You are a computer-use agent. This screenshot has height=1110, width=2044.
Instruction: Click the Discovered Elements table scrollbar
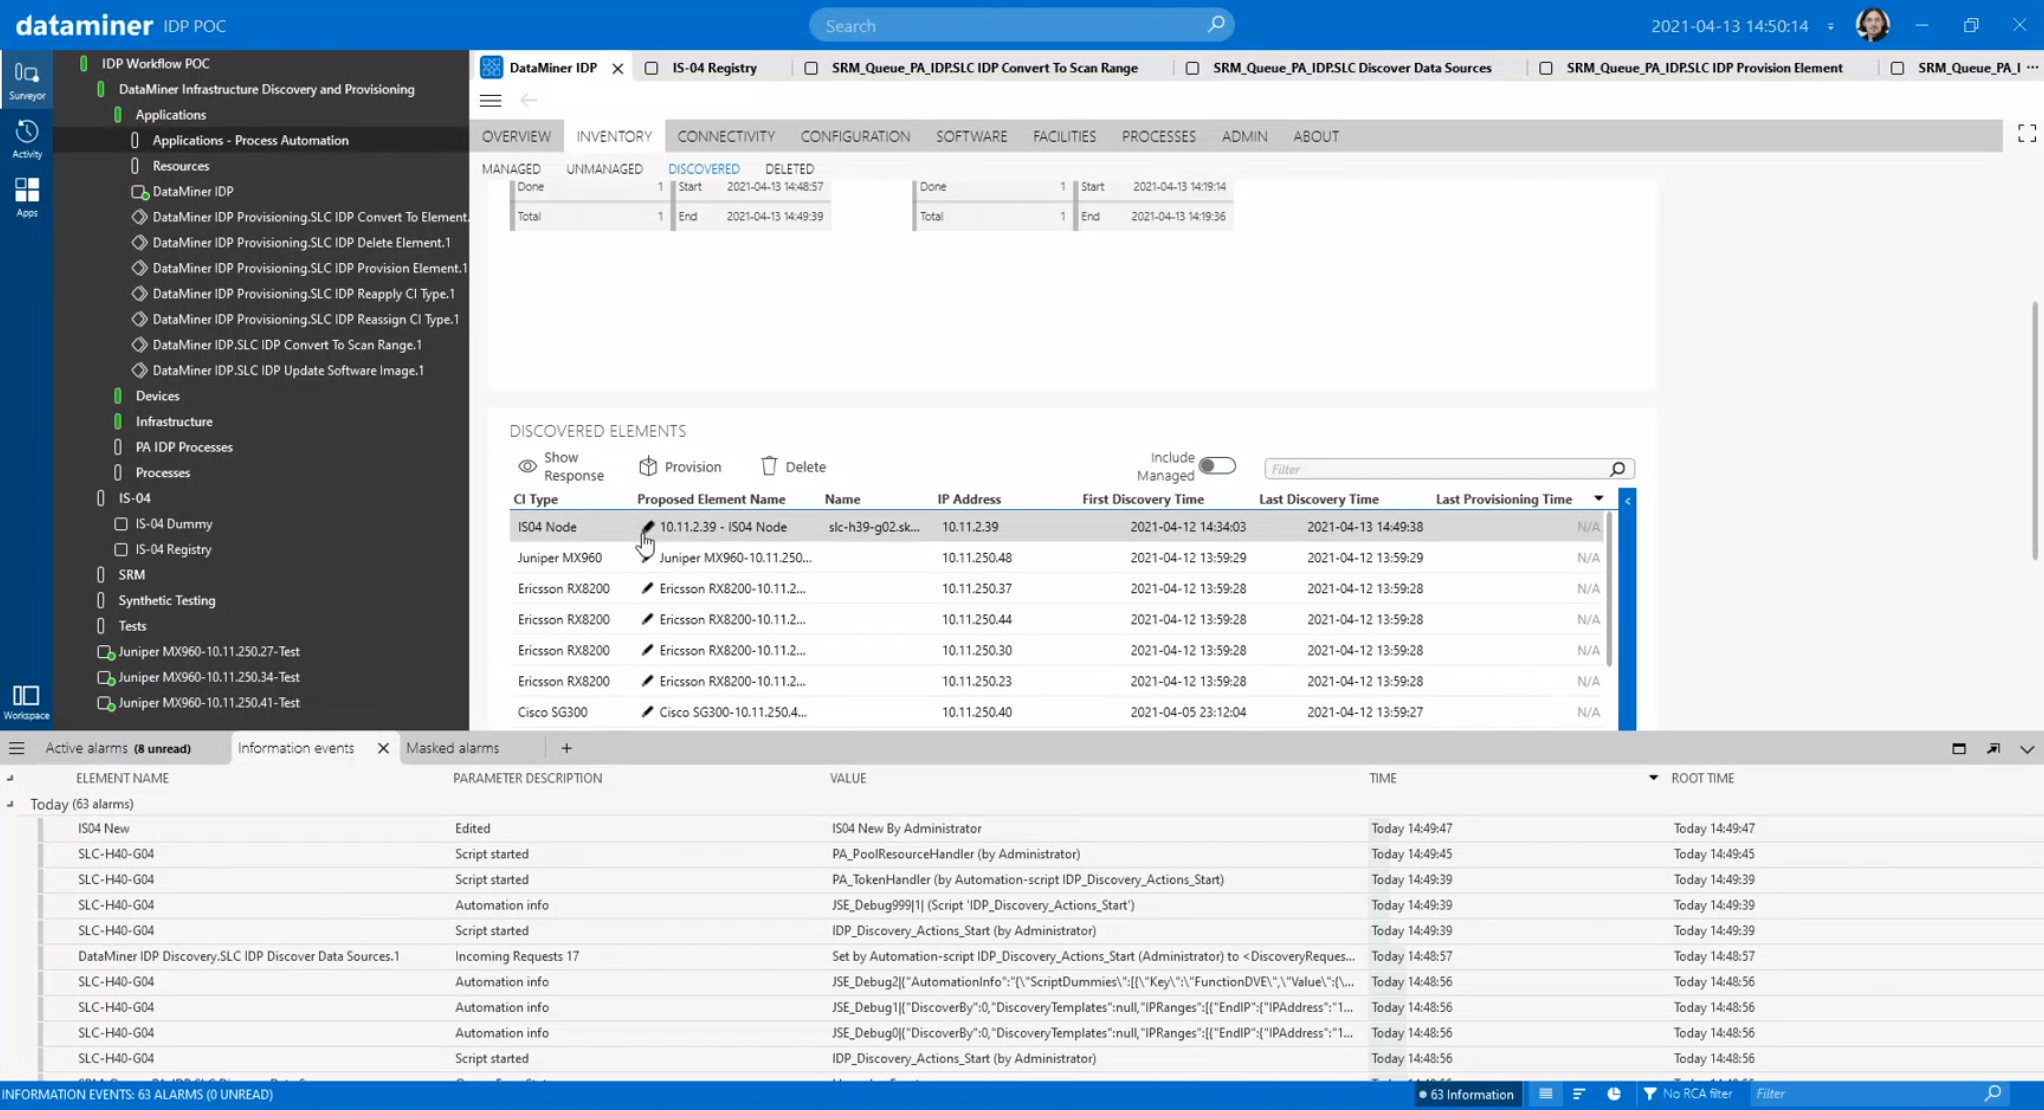click(x=1609, y=590)
